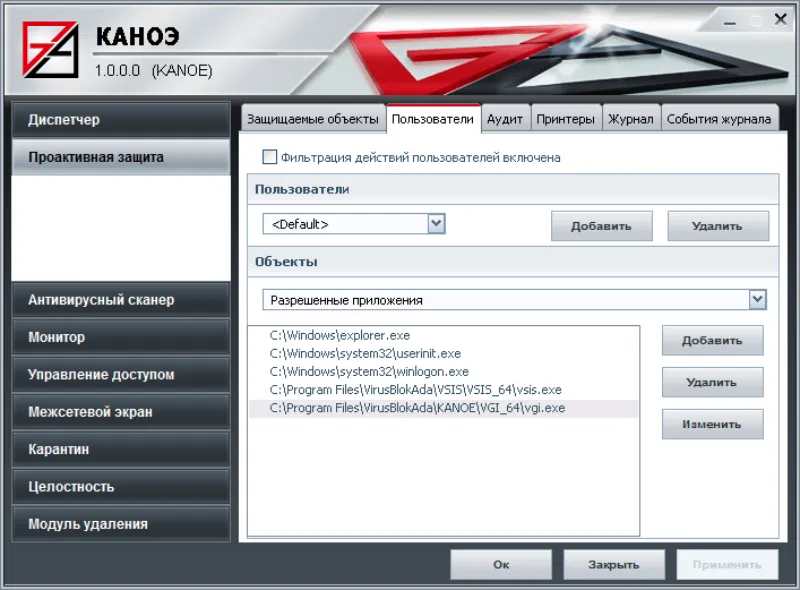Select the vsis.exe list entry
The height and width of the screenshot is (590, 800).
pos(443,390)
